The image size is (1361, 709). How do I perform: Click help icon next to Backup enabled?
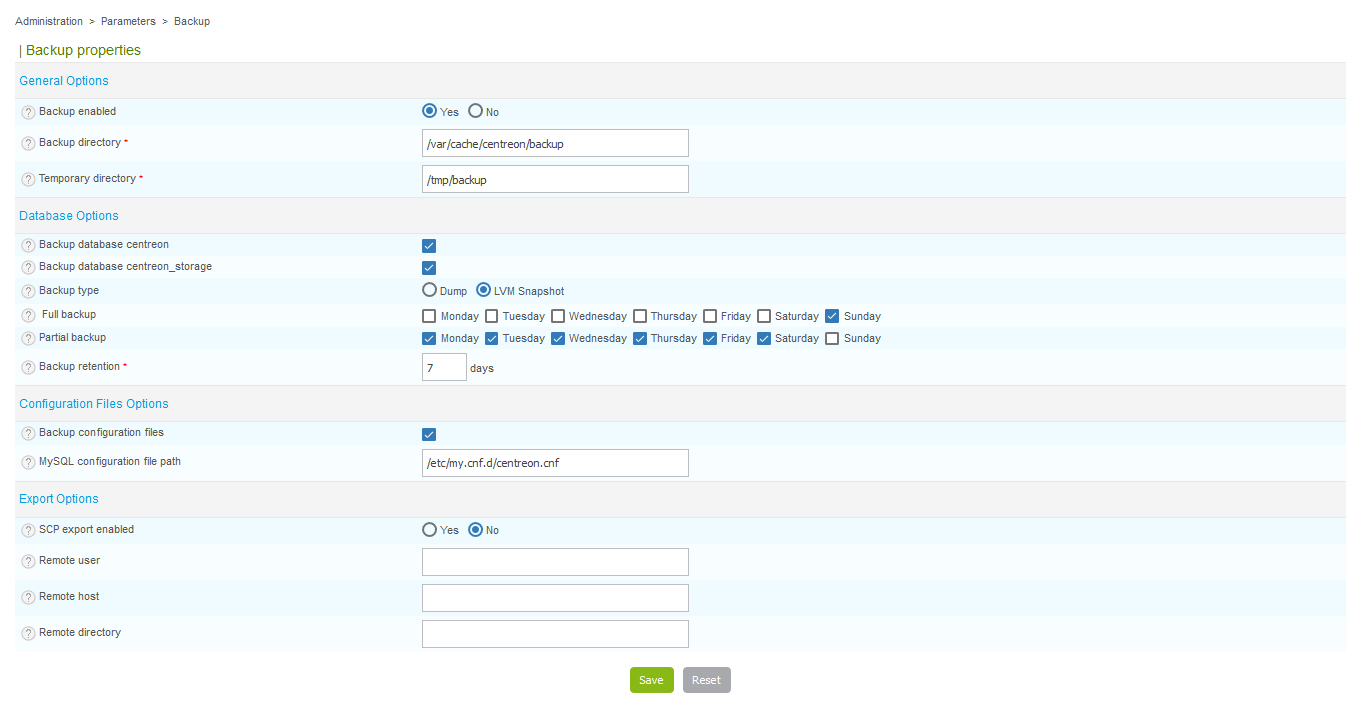(28, 112)
